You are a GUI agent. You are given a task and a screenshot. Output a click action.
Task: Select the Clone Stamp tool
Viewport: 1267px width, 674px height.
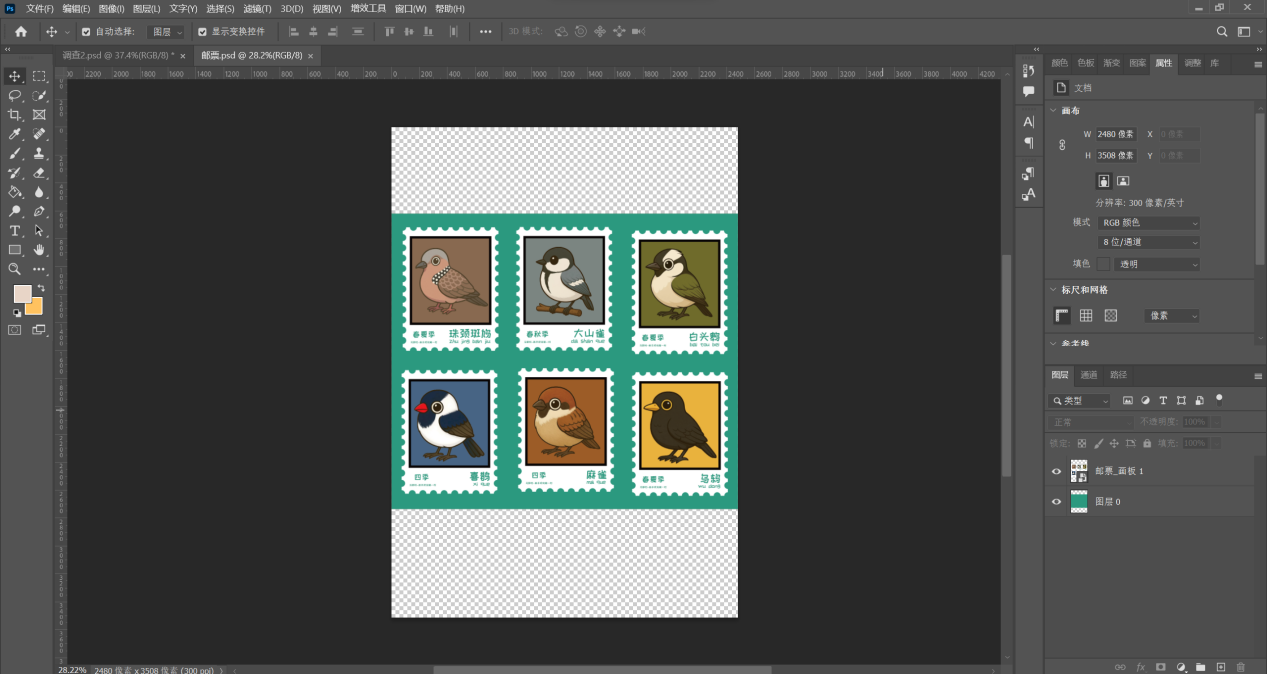pos(39,153)
